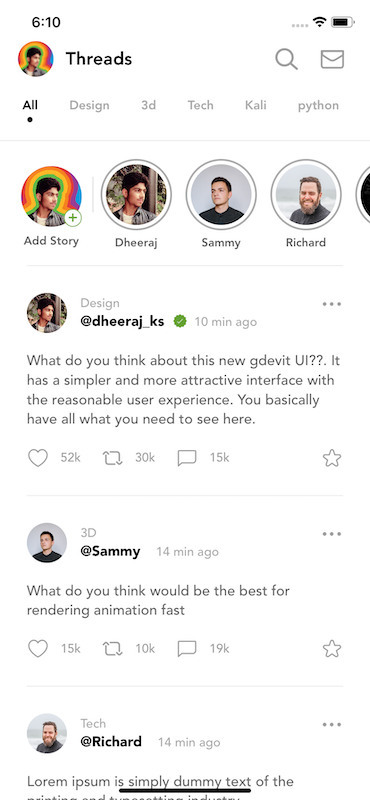Image resolution: width=370 pixels, height=800 pixels.
Task: Open the mail envelope icon
Action: pos(332,59)
